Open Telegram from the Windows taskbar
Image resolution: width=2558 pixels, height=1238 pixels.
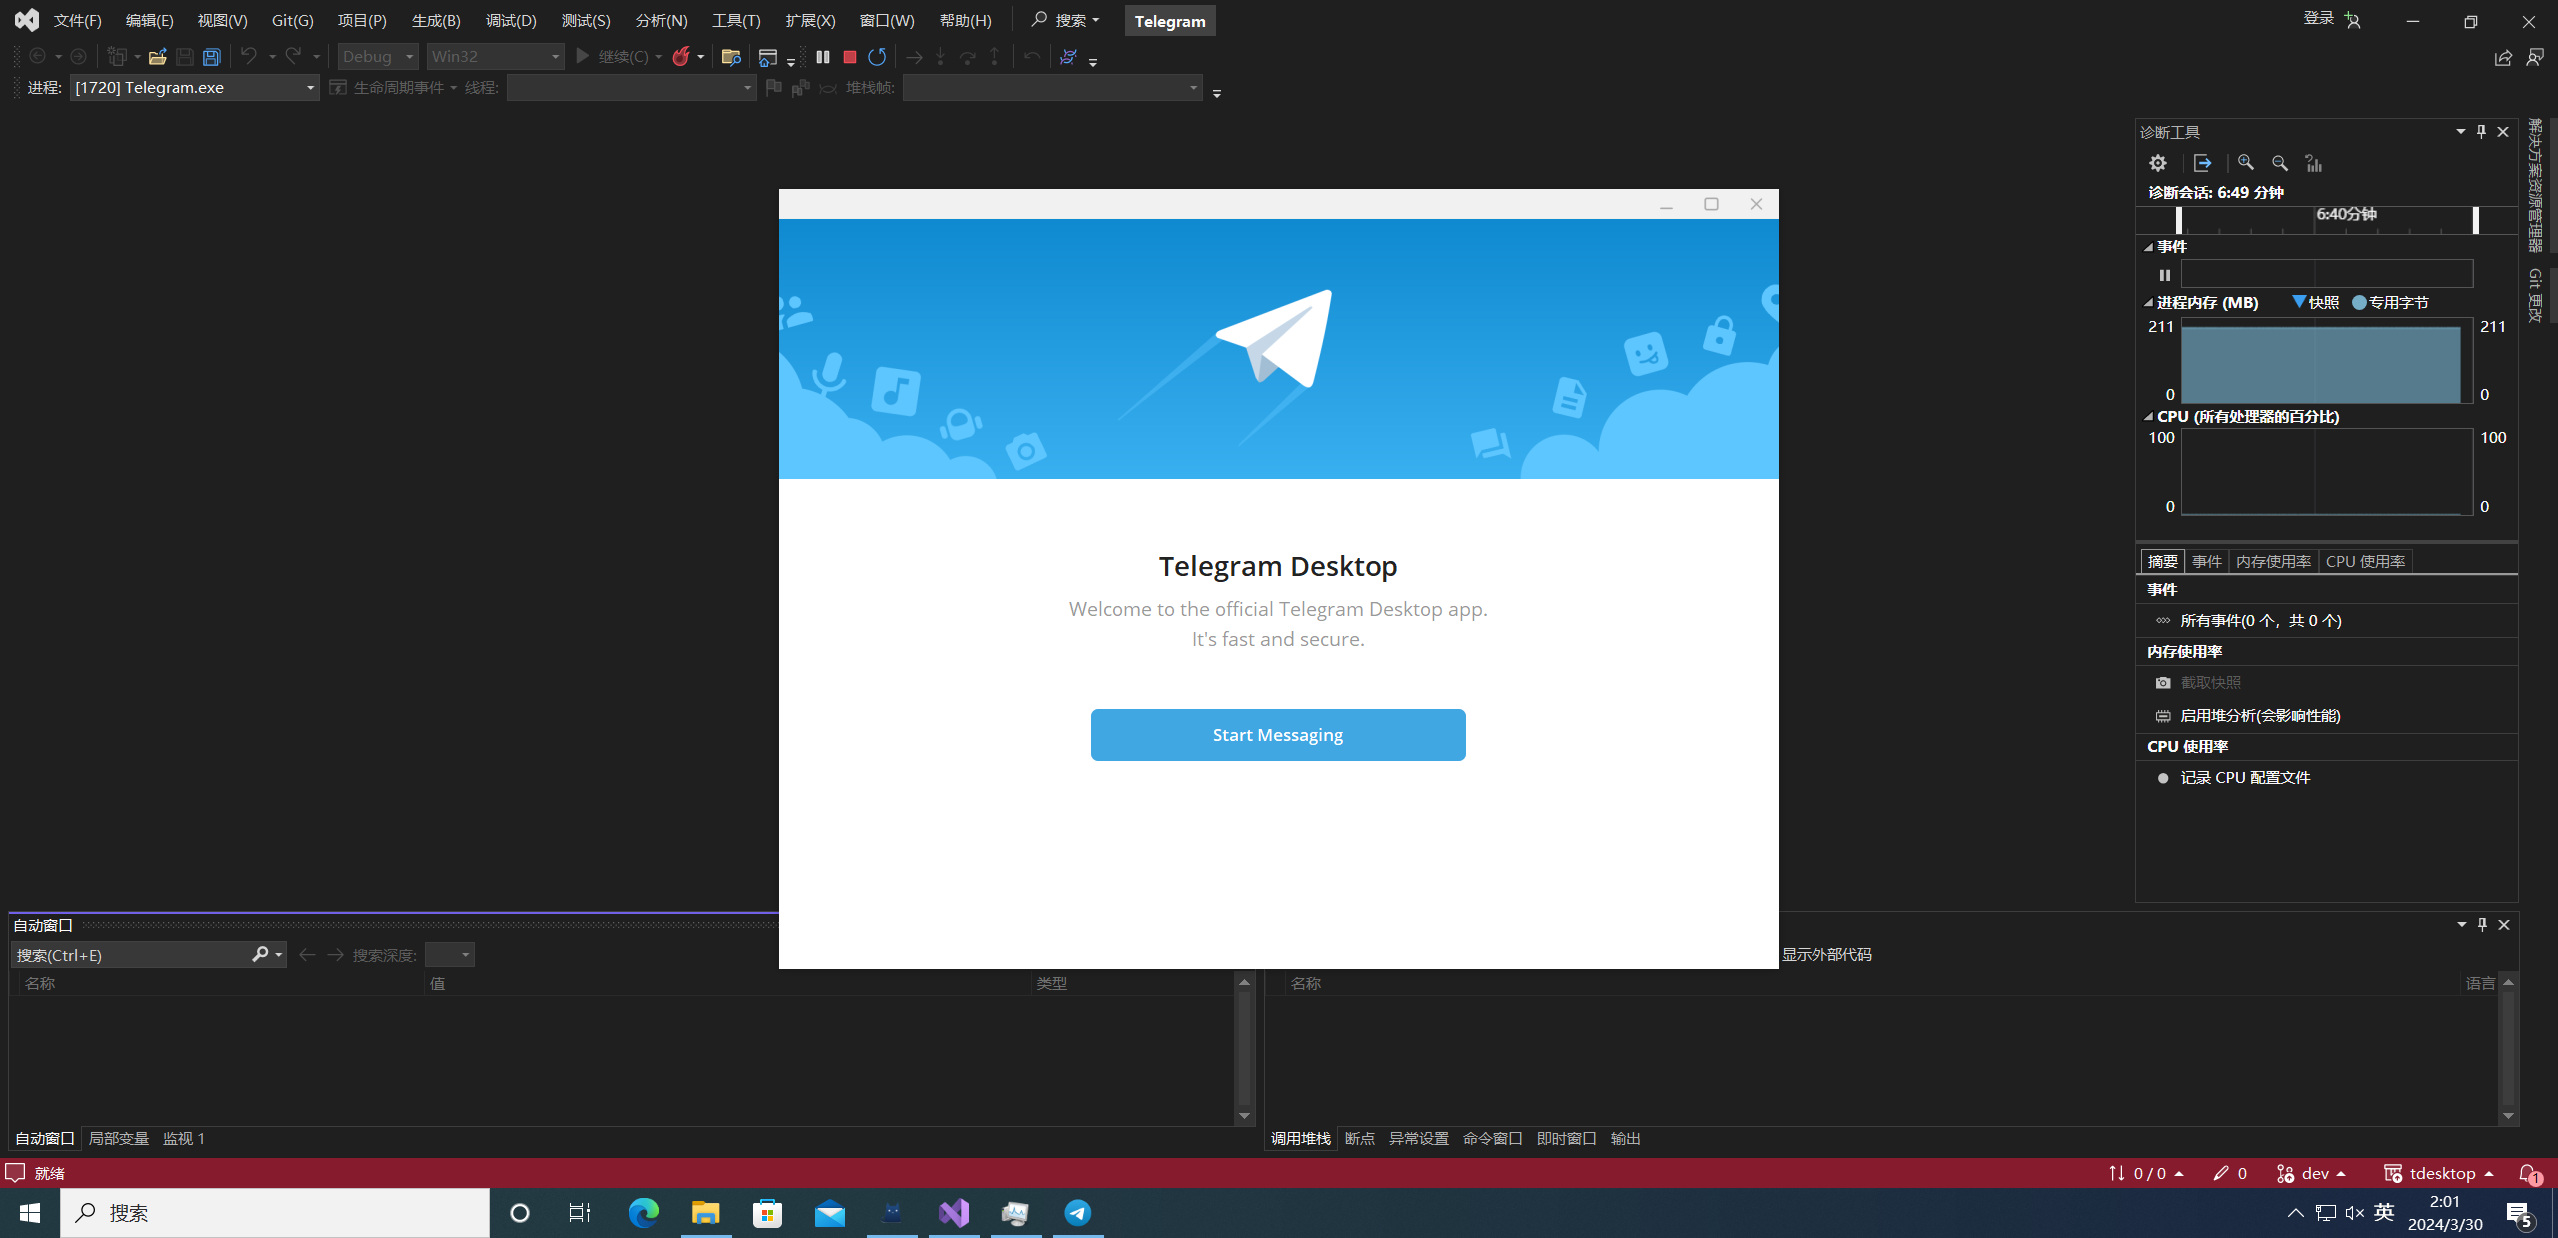pyautogui.click(x=1077, y=1213)
